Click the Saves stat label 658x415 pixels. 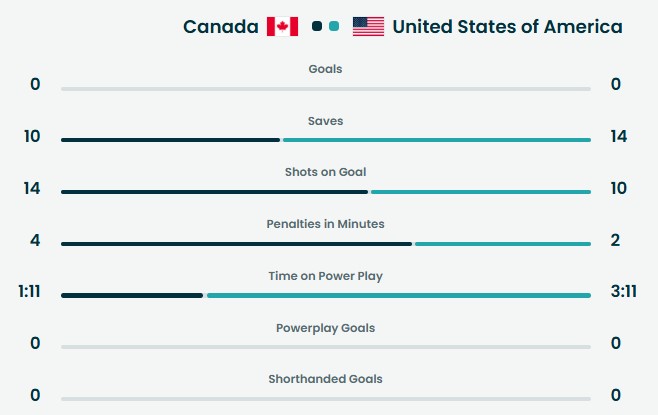tap(325, 121)
